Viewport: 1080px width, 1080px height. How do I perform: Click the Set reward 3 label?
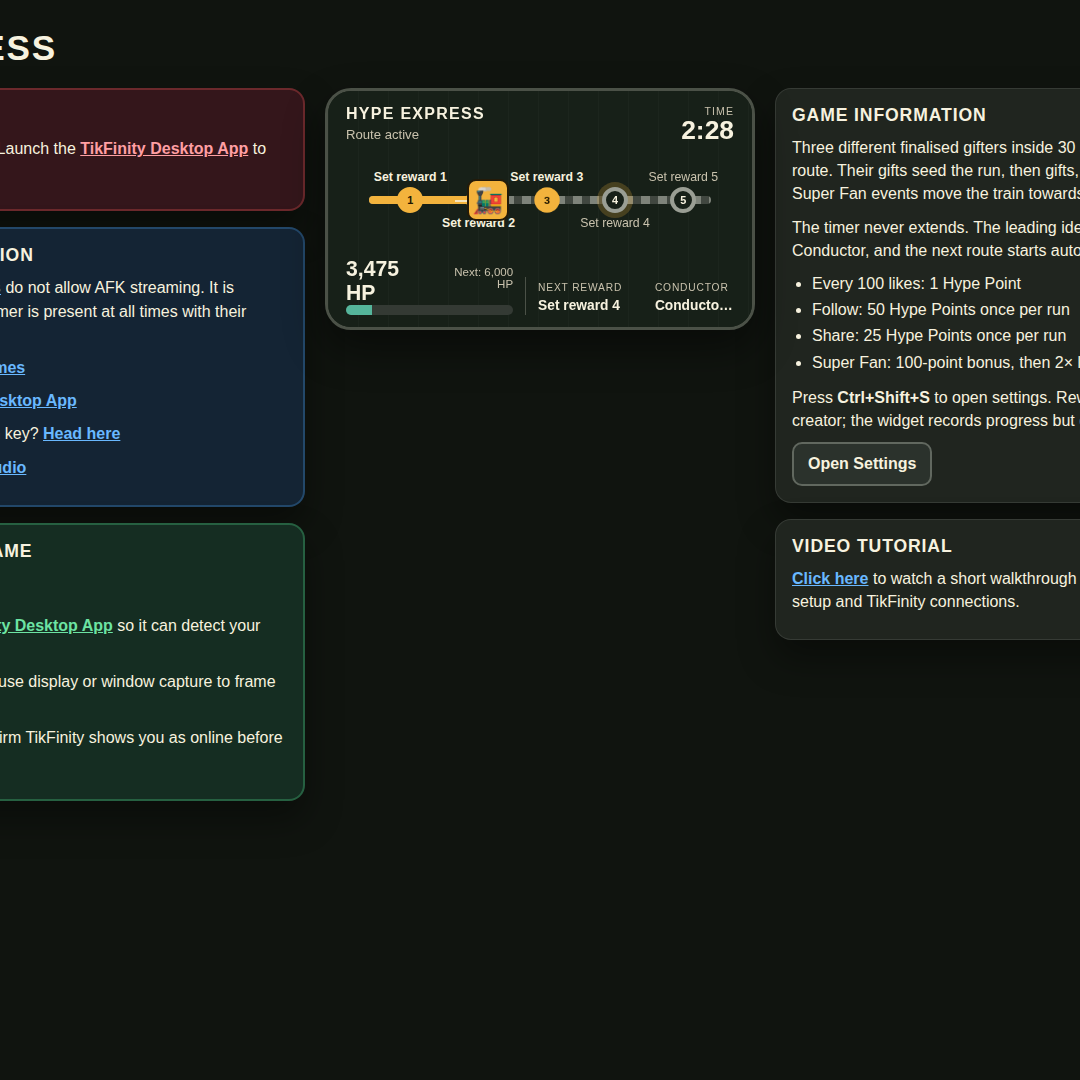pos(547,177)
